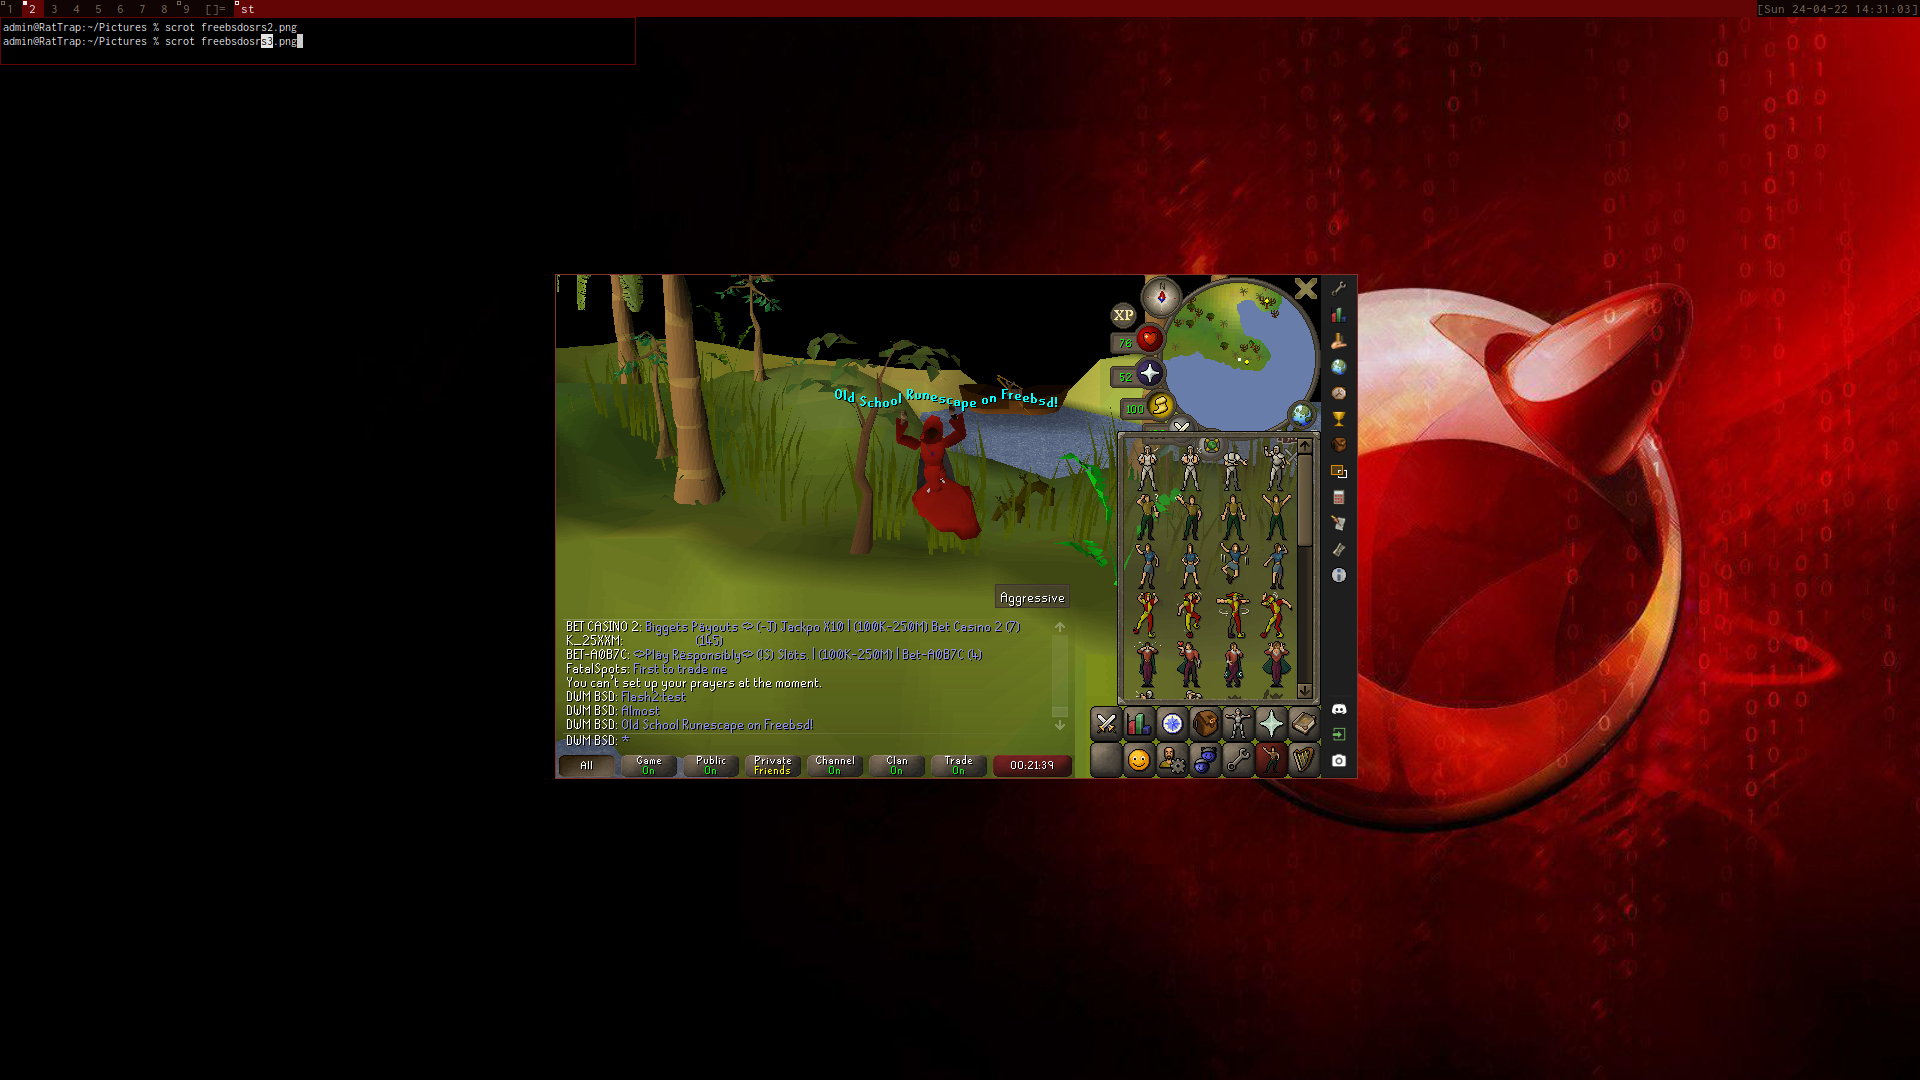Image resolution: width=1920 pixels, height=1080 pixels.
Task: Click chat message 'First to trade me'
Action: tap(680, 669)
